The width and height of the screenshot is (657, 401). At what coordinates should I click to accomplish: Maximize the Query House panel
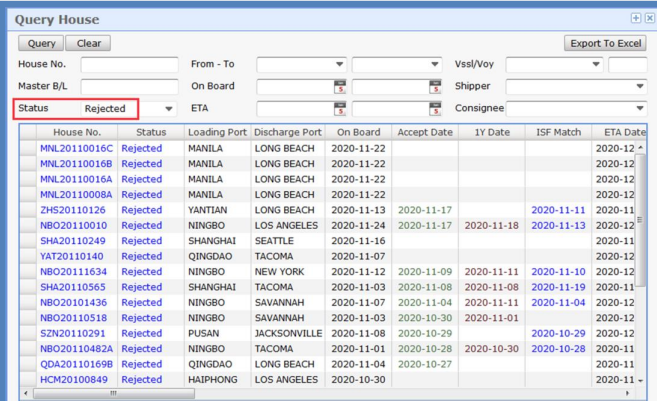point(635,18)
